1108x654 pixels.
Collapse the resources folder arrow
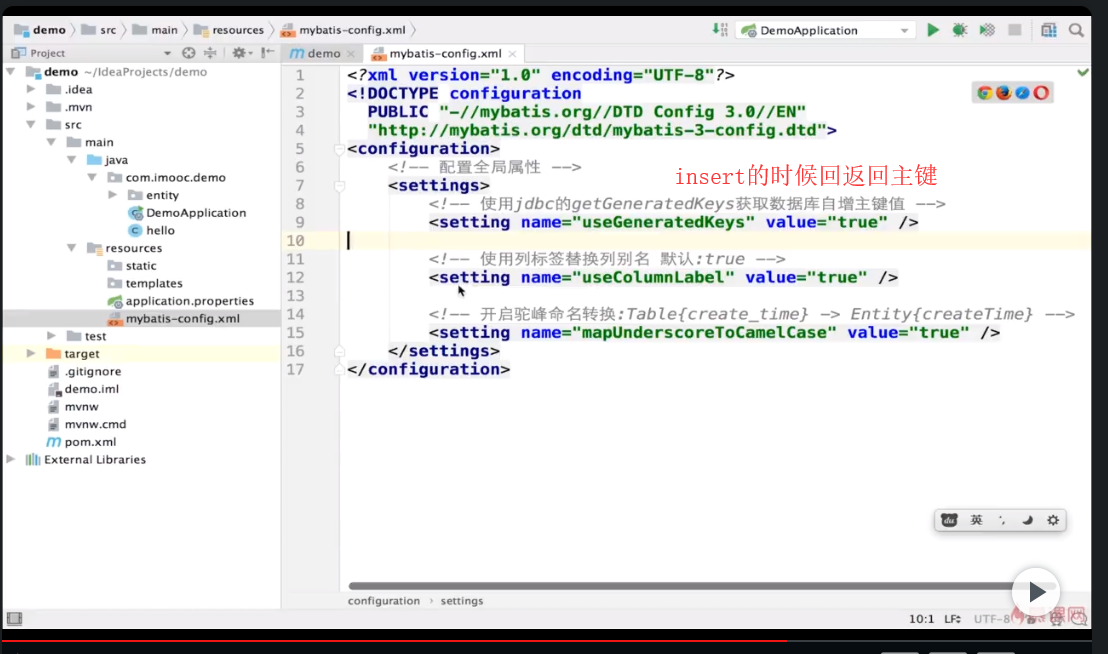[x=71, y=248]
